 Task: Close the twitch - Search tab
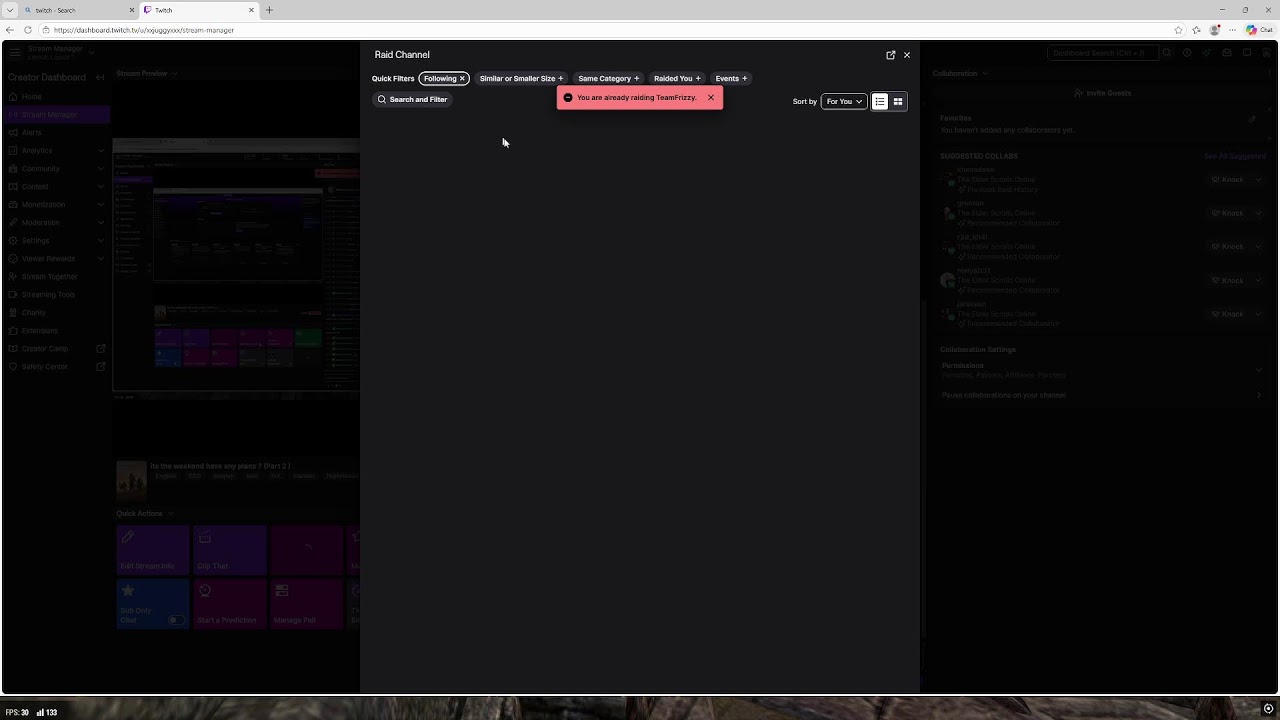point(131,10)
